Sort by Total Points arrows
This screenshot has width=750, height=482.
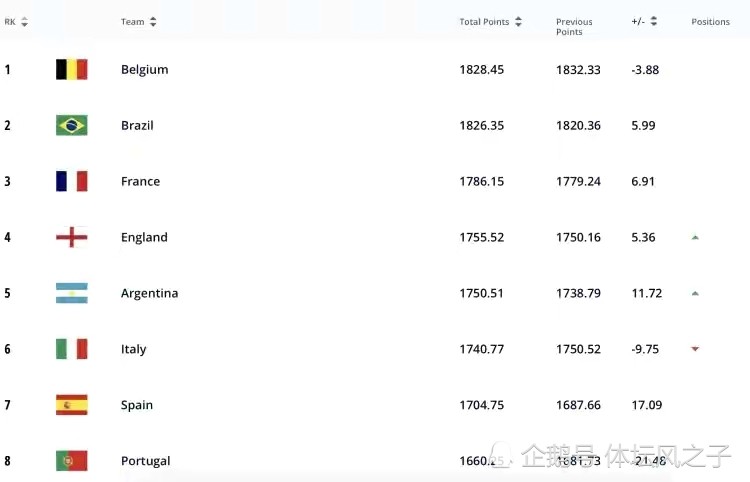518,22
